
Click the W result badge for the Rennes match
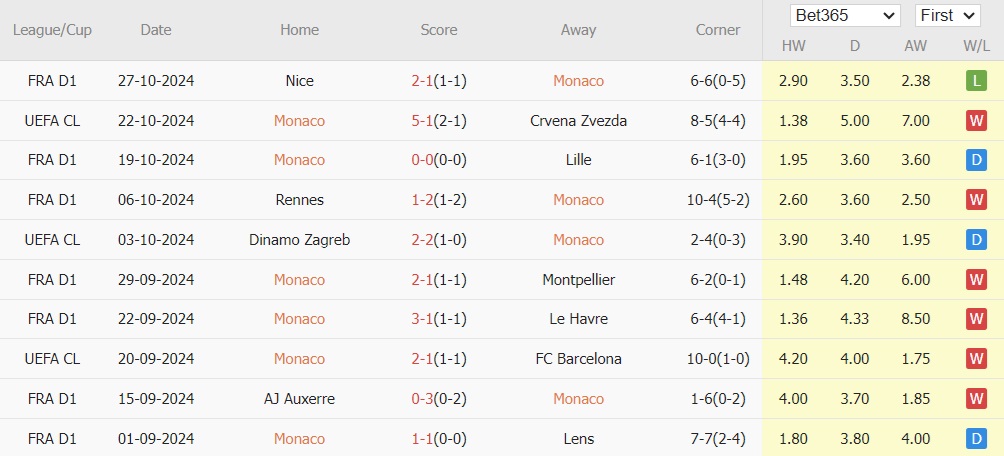tap(976, 200)
